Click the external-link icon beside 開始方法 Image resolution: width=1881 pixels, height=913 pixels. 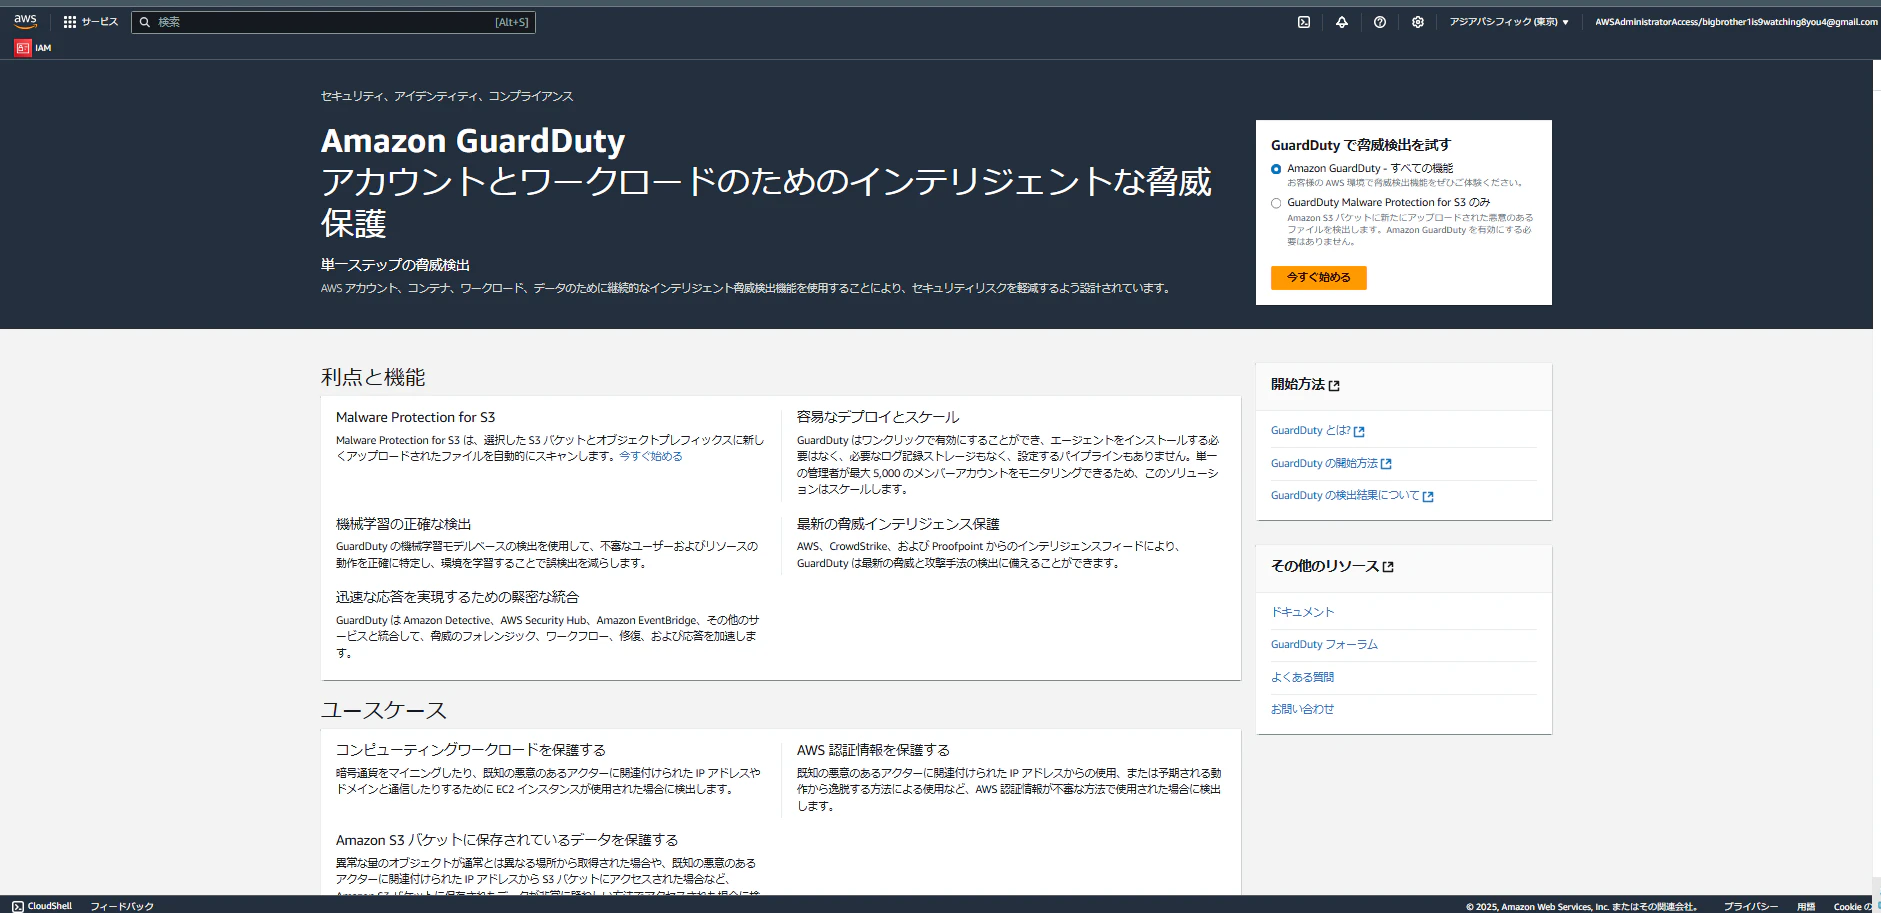click(1335, 386)
